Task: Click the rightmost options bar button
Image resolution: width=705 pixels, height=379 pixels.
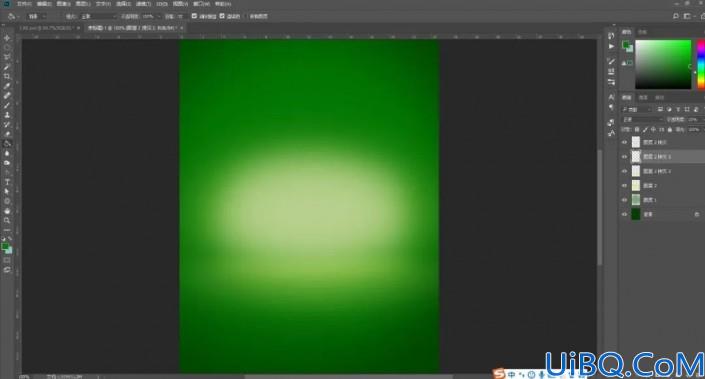Action: click(x=259, y=16)
